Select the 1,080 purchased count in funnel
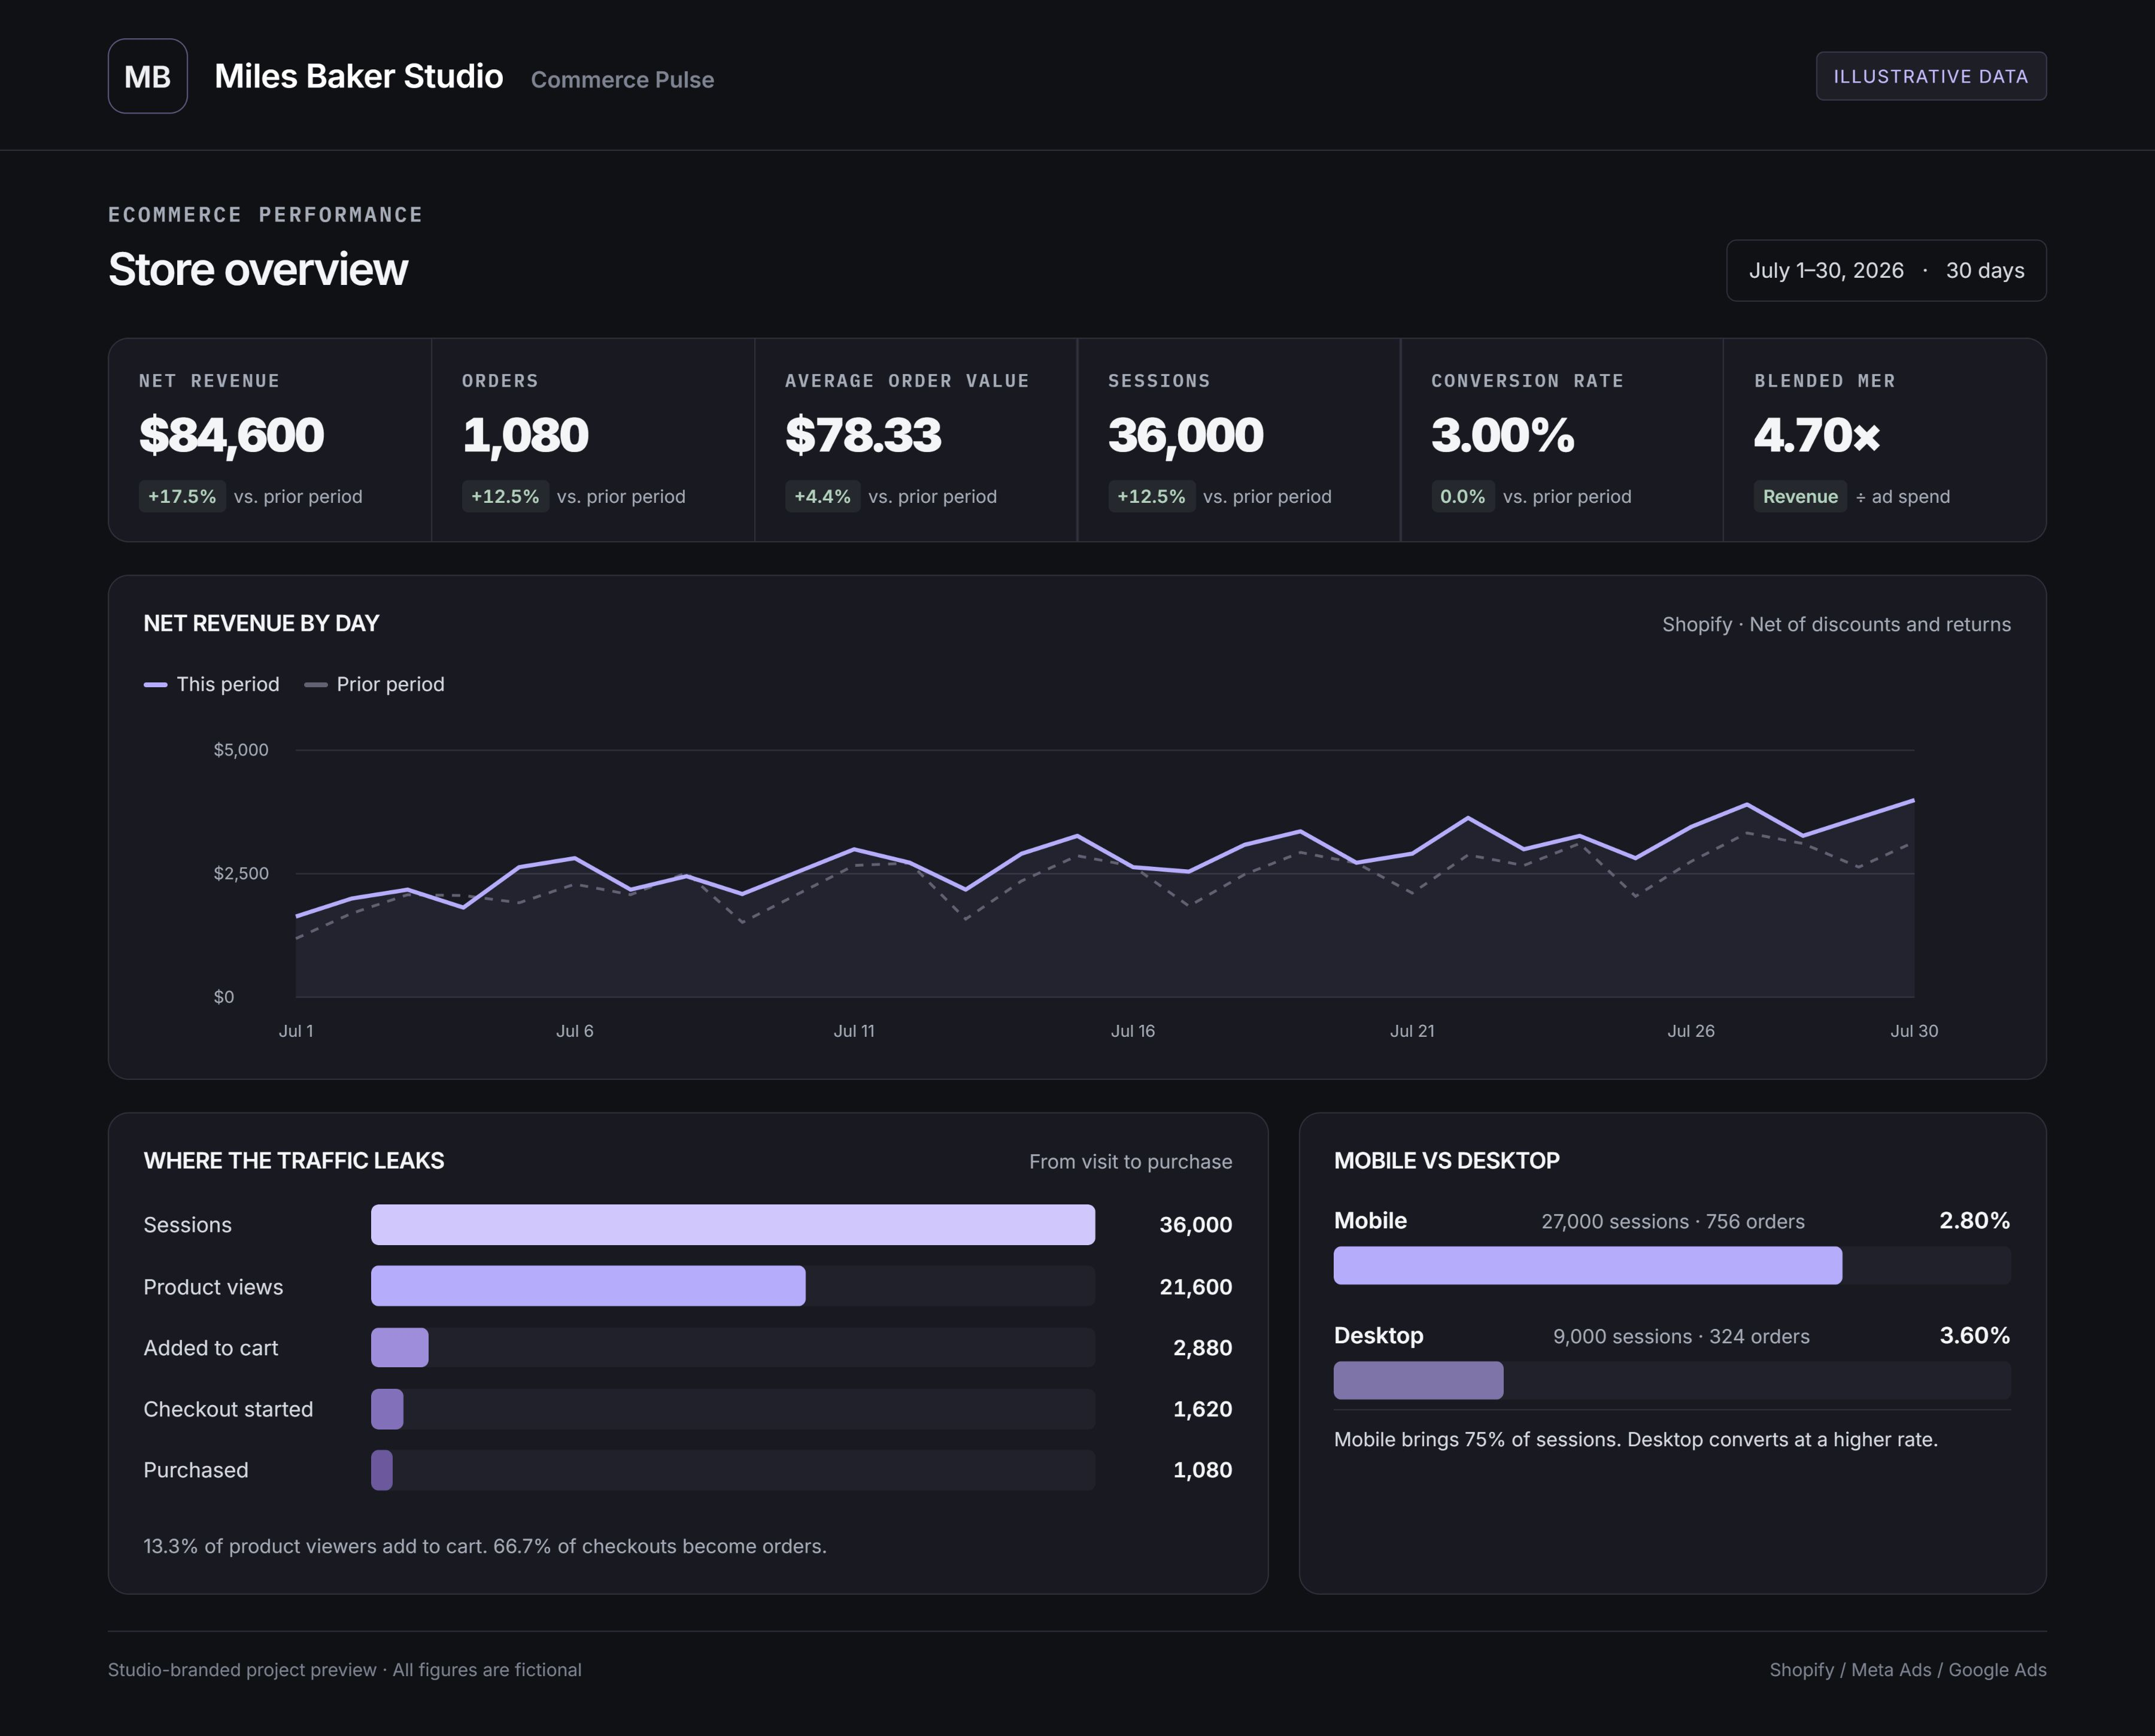Image resolution: width=2155 pixels, height=1736 pixels. (x=1202, y=1470)
